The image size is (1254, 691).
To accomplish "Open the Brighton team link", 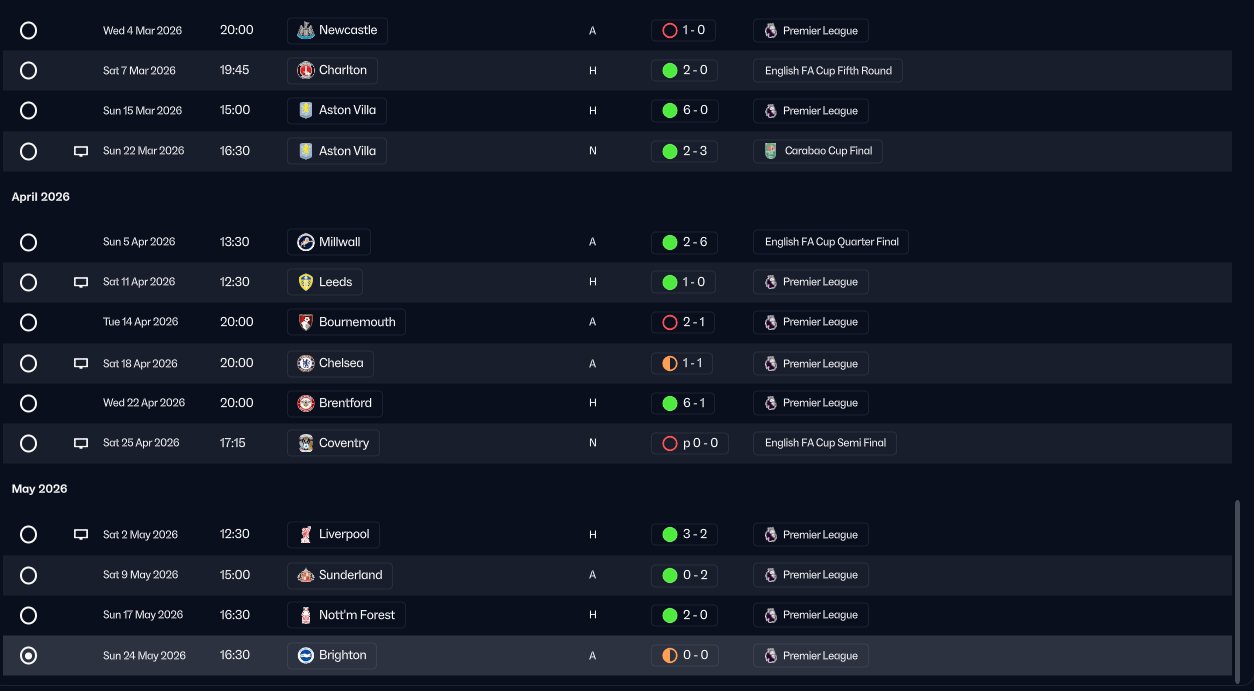I will point(342,655).
